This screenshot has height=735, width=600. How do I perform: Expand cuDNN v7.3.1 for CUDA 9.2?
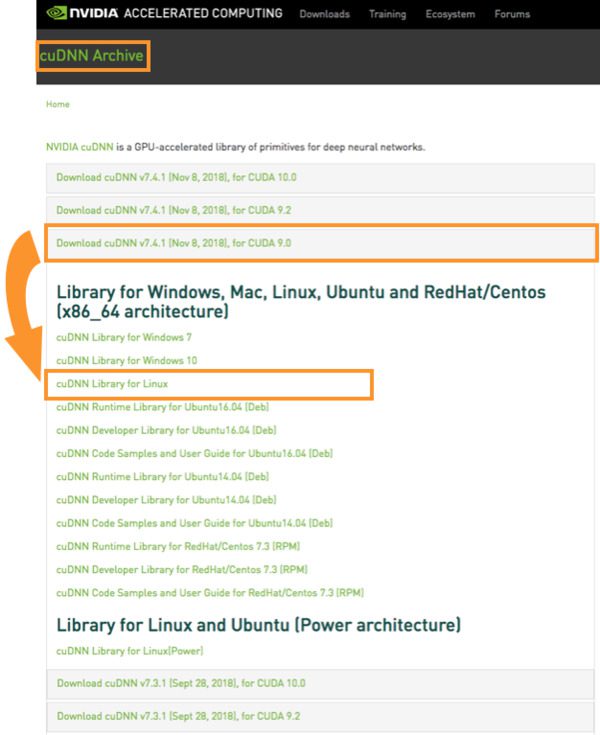click(320, 716)
